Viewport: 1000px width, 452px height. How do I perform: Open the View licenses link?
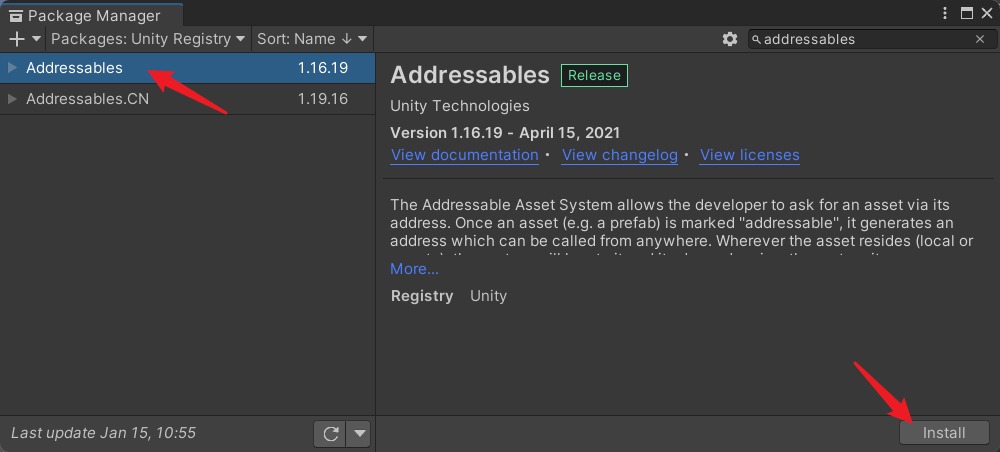click(x=749, y=155)
